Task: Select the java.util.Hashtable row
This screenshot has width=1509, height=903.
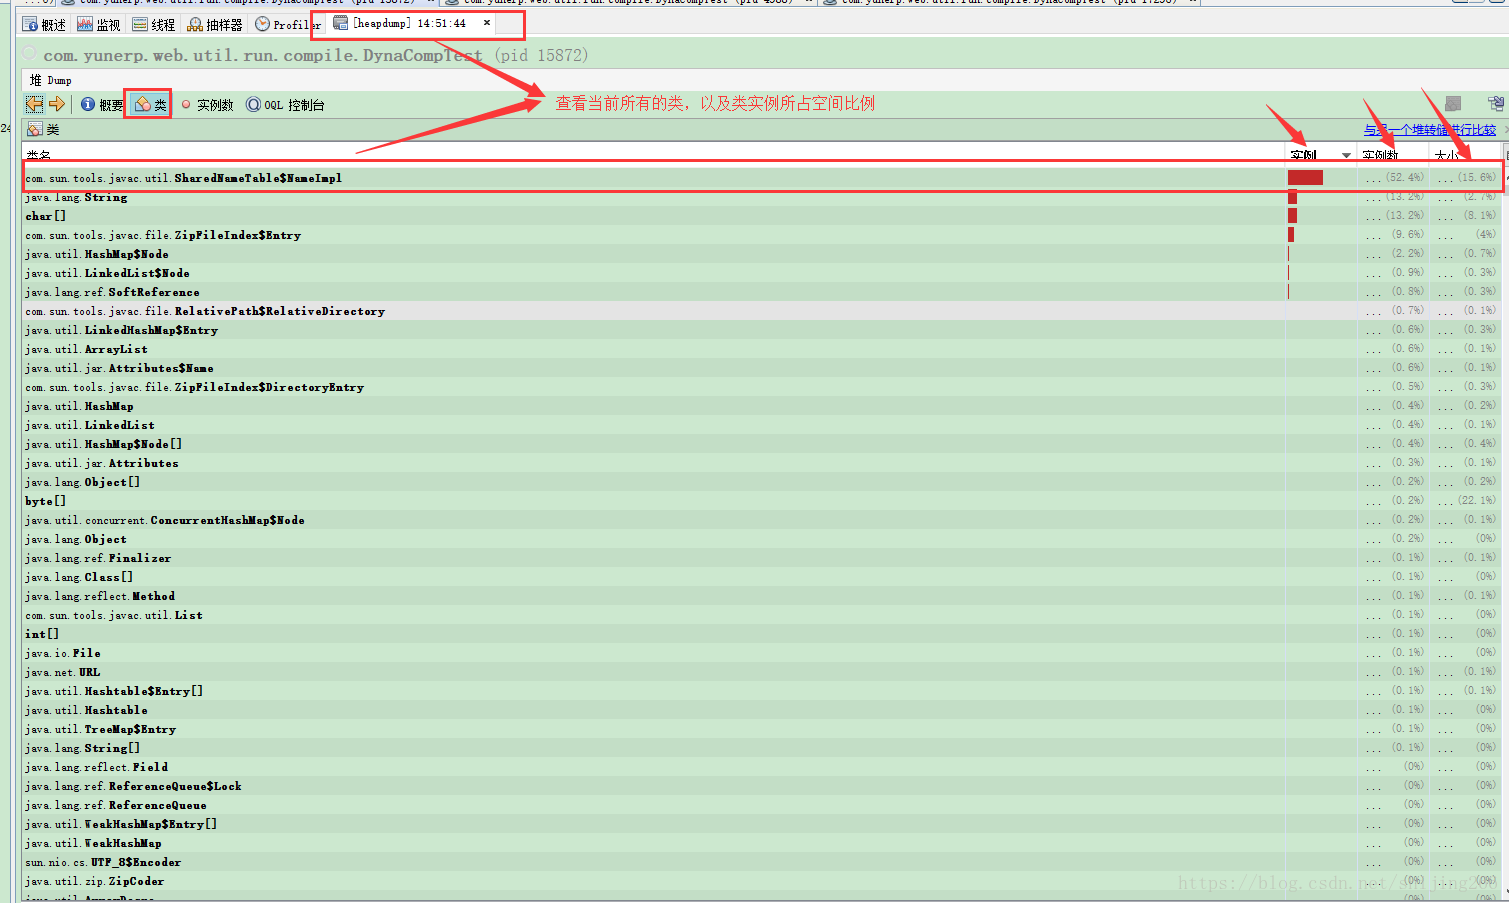Action: 763,710
